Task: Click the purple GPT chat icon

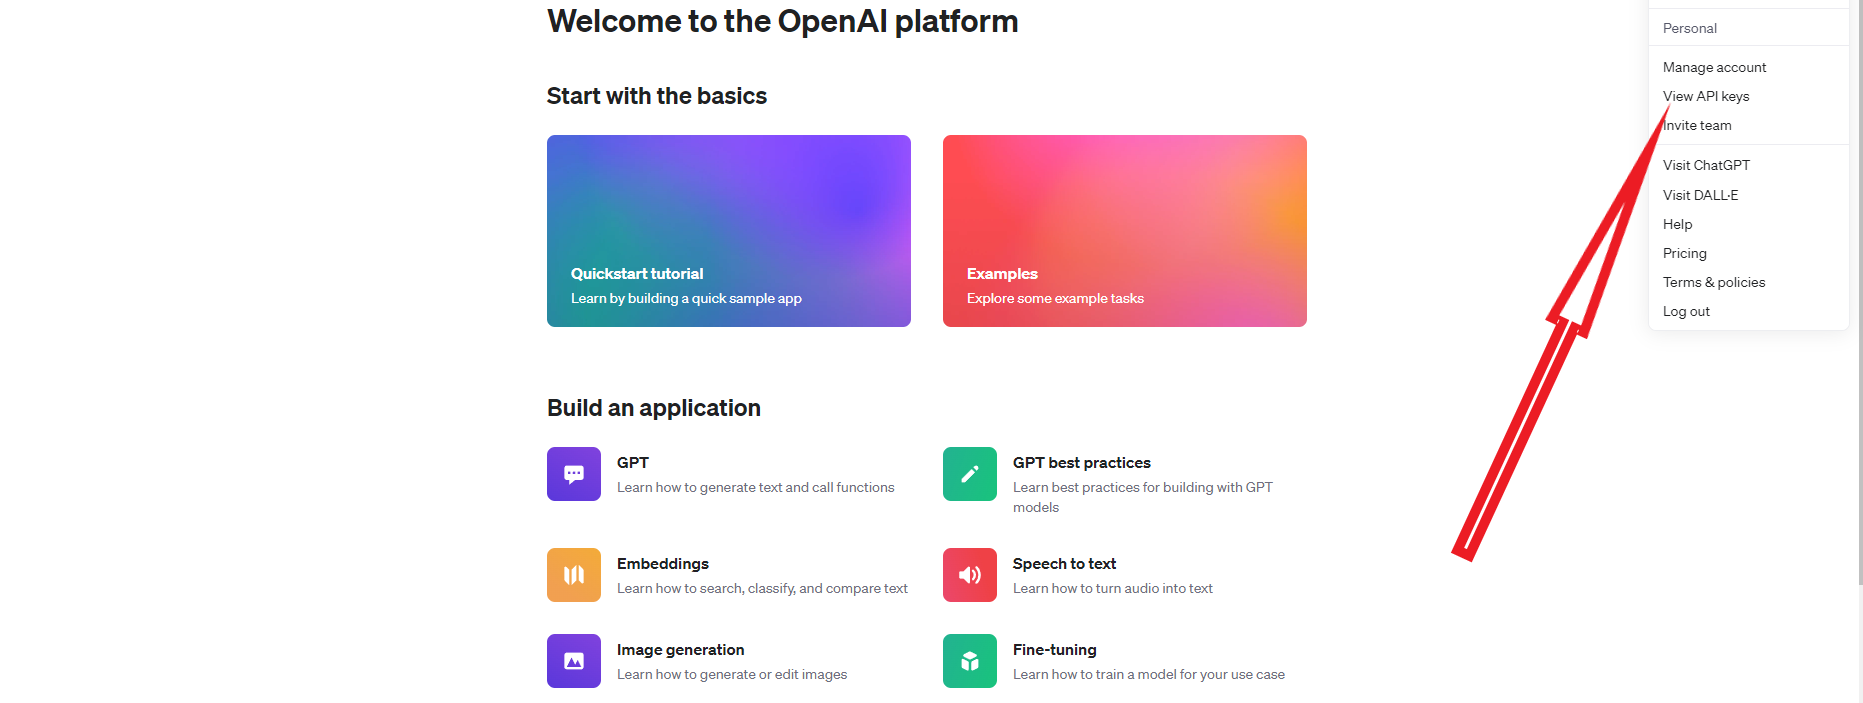Action: 574,474
